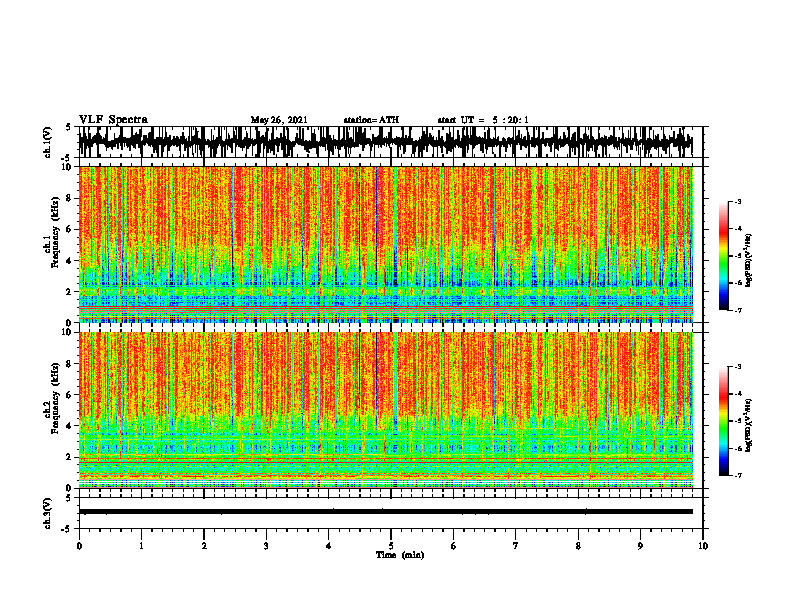
Task: Click the "8" kHz tick on ch.2 axis
Action: click(70, 364)
